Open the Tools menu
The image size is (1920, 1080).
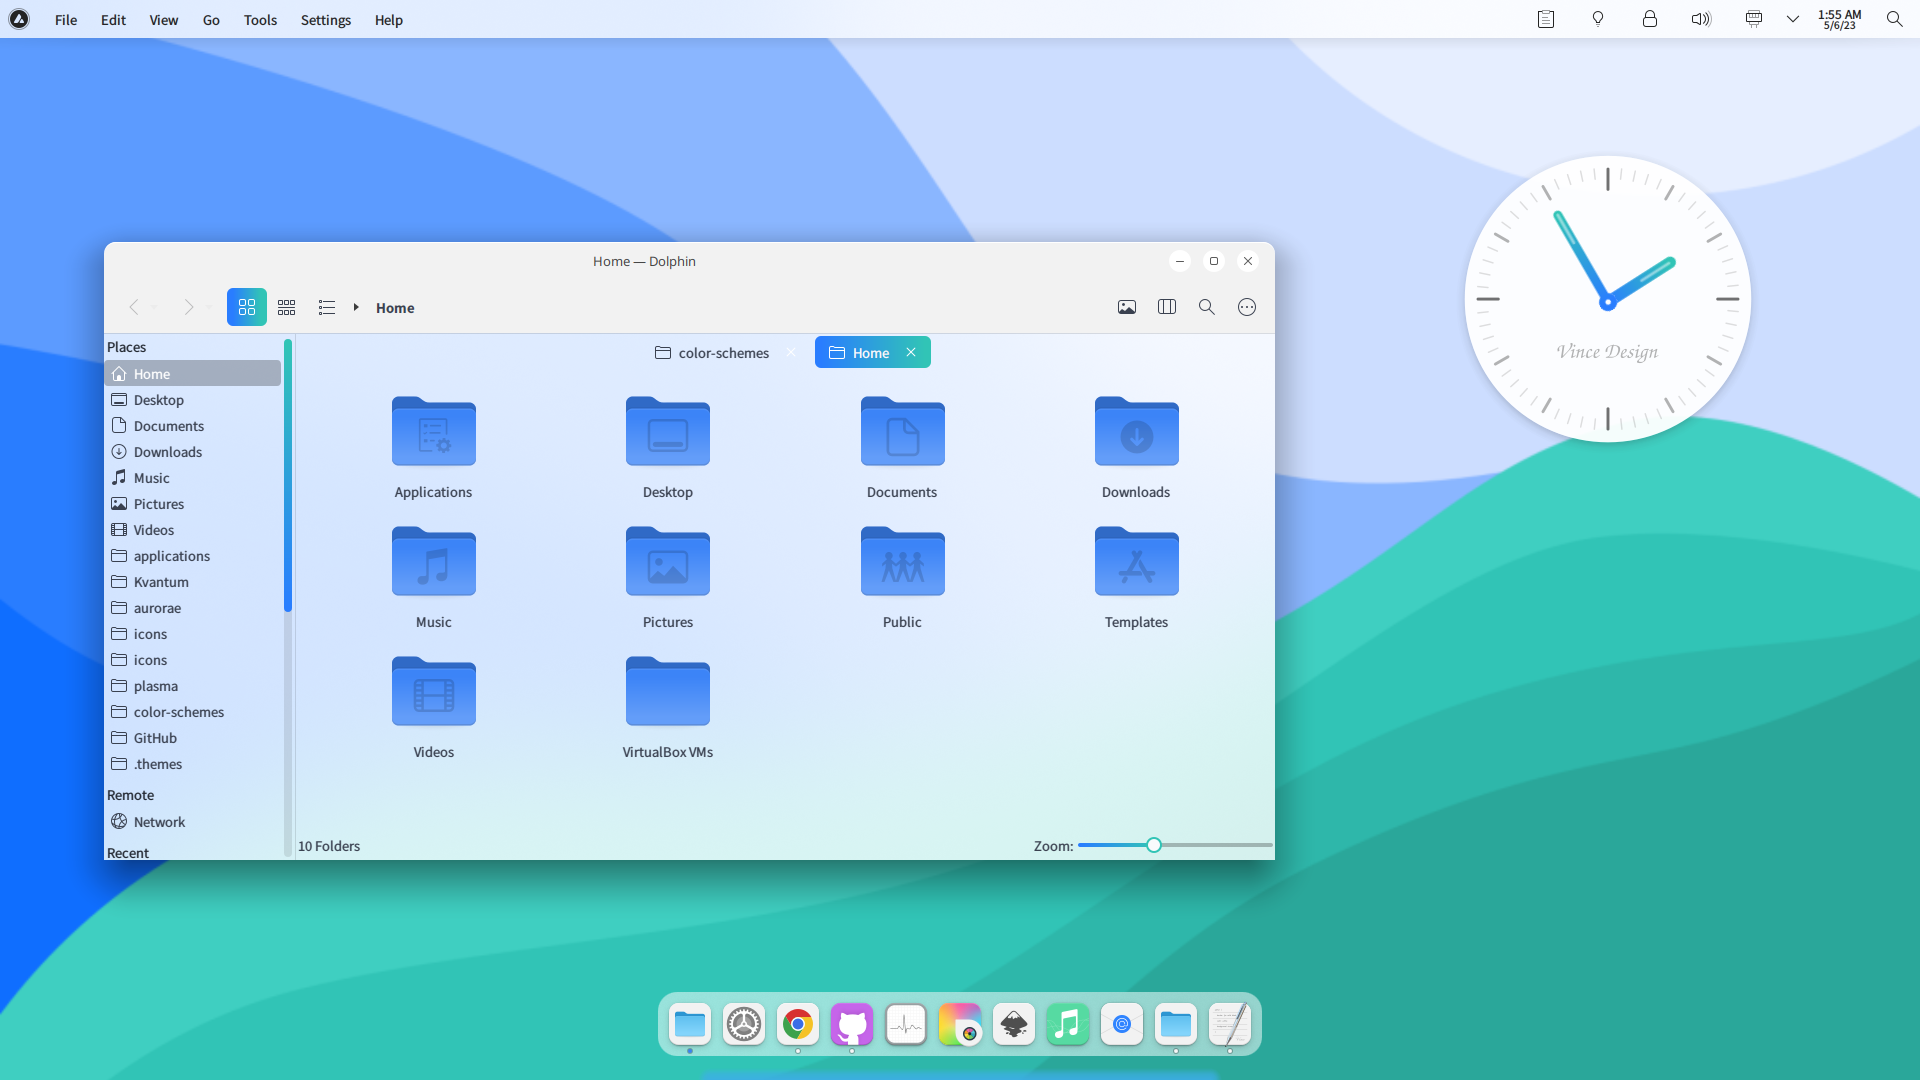[x=260, y=20]
